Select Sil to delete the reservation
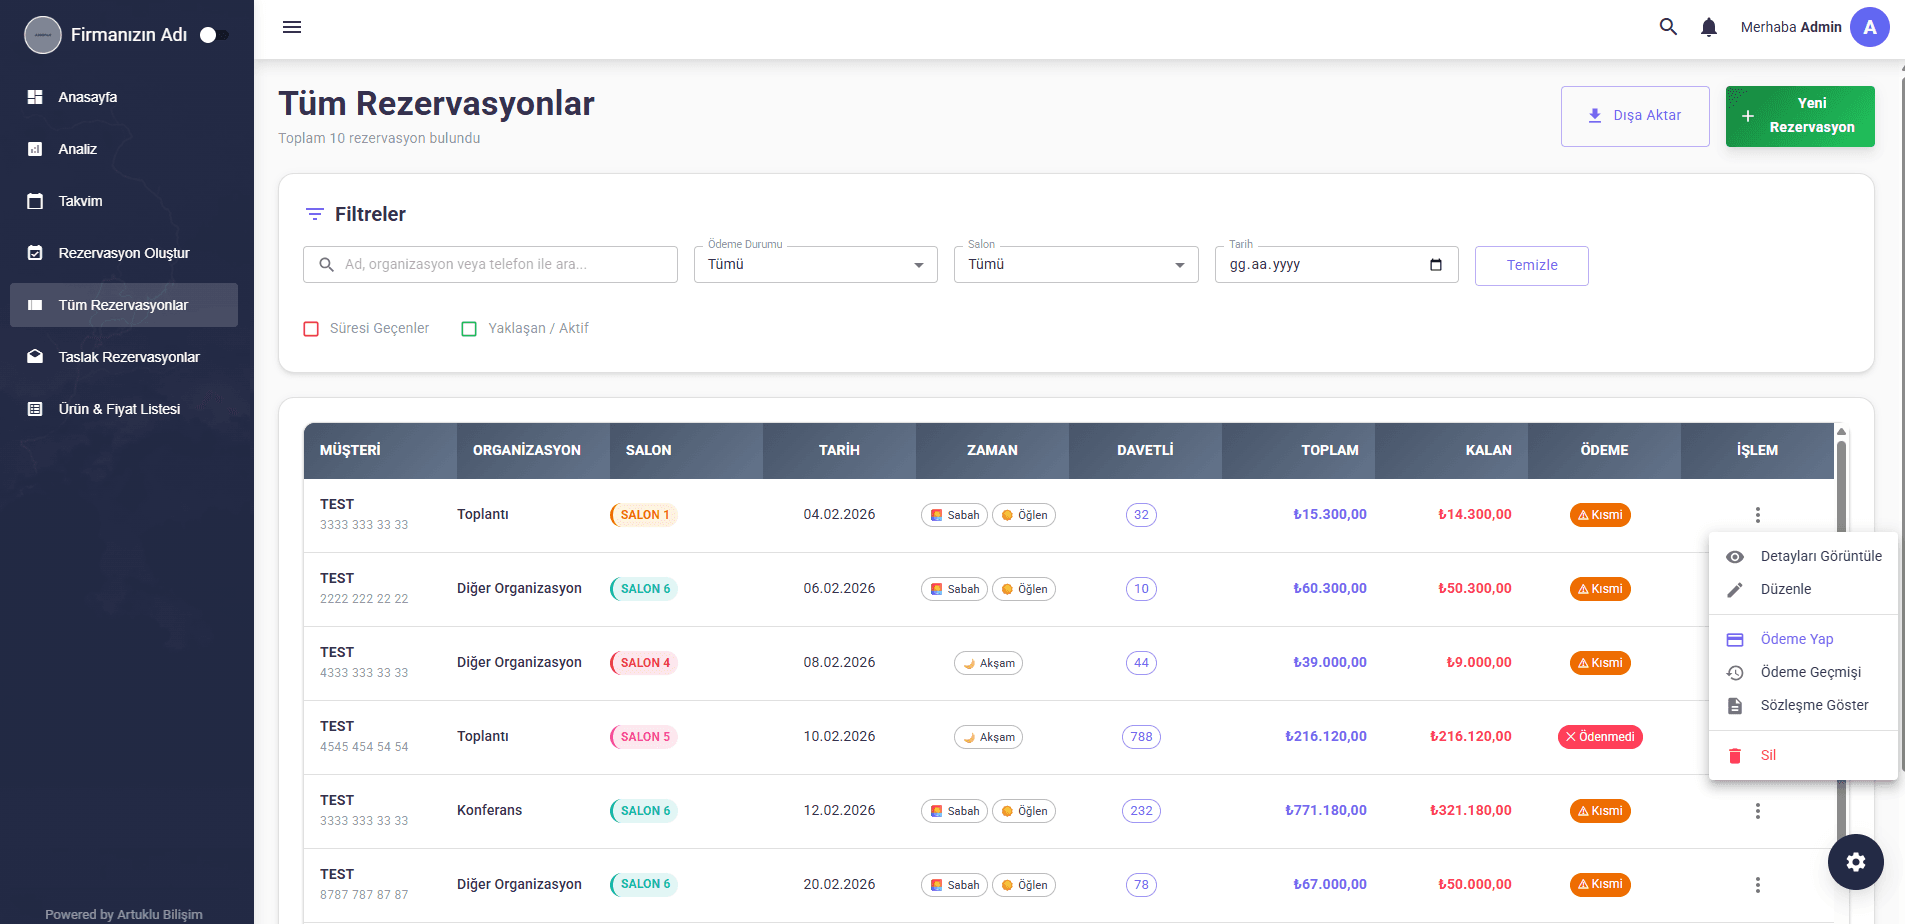The image size is (1905, 924). [x=1803, y=755]
